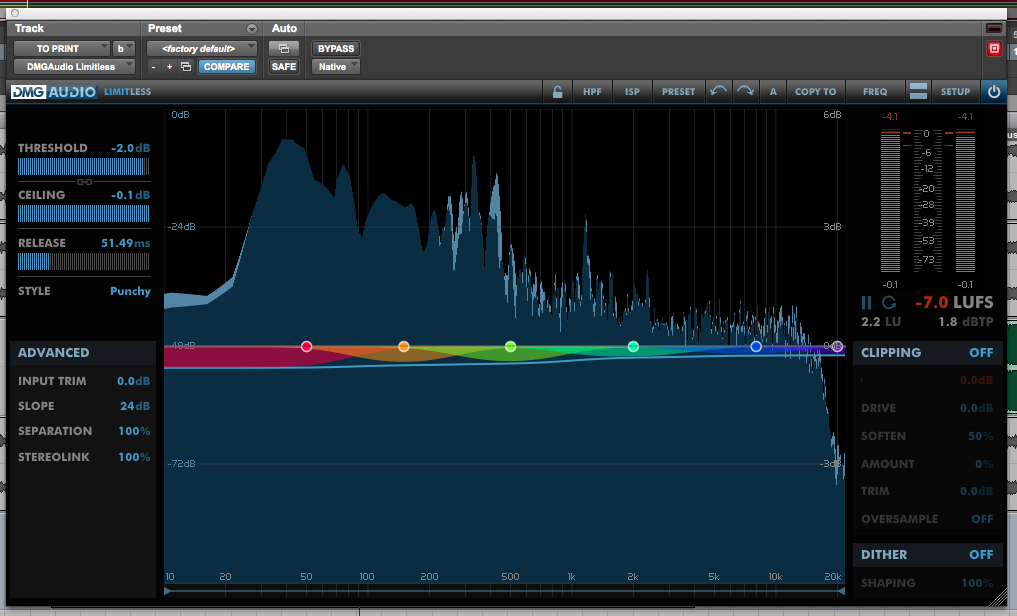The width and height of the screenshot is (1017, 616).
Task: Adjust the RELEASE slider bar
Action: point(83,261)
